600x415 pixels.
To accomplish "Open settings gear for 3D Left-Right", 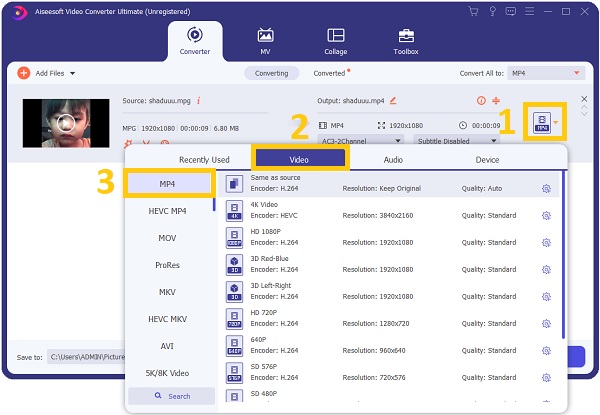I will click(x=546, y=296).
